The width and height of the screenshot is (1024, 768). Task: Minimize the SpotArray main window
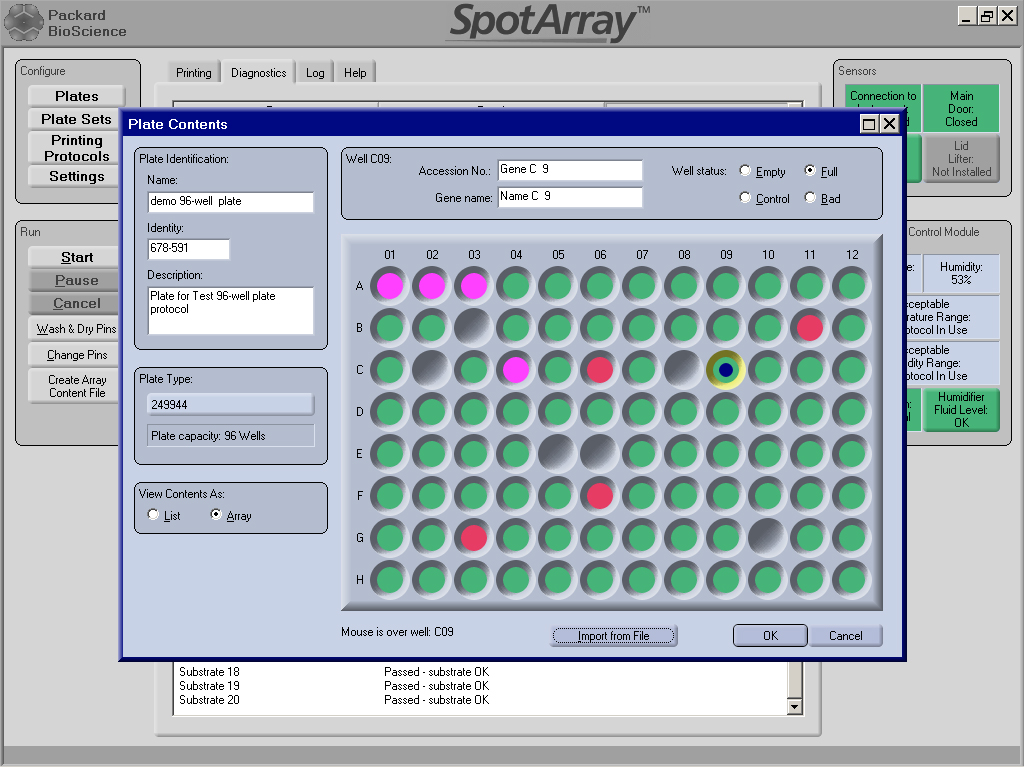(x=967, y=16)
